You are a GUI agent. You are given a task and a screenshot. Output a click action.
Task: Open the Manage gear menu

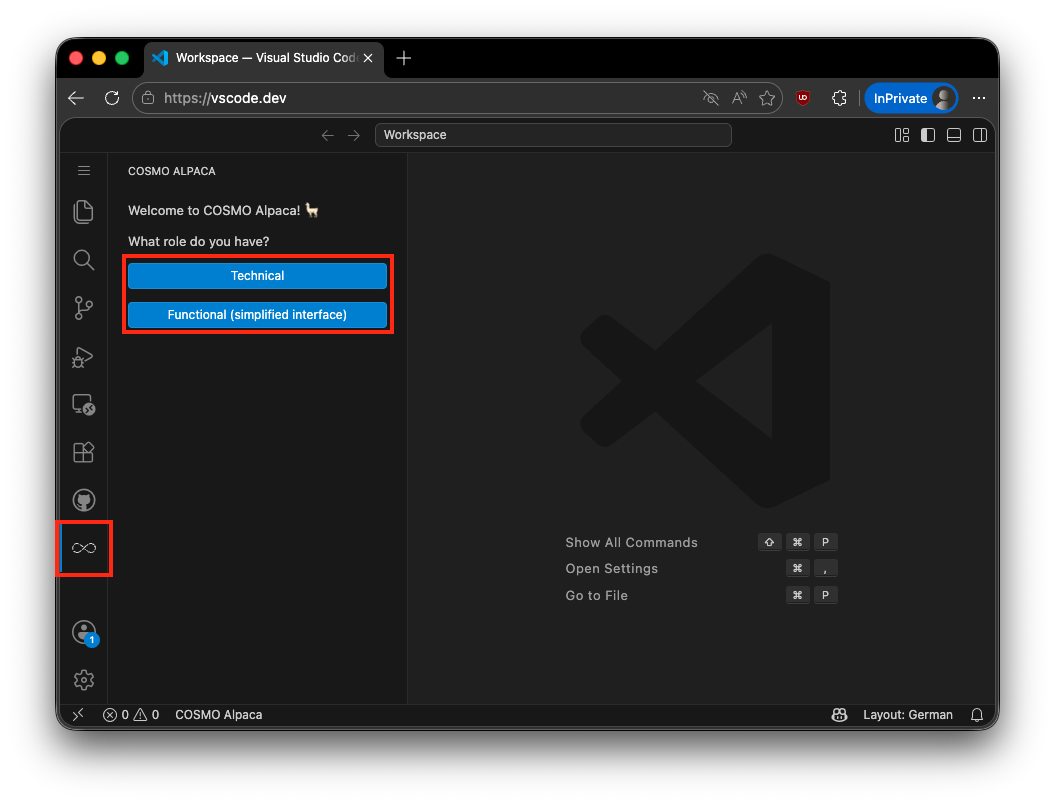coord(83,680)
